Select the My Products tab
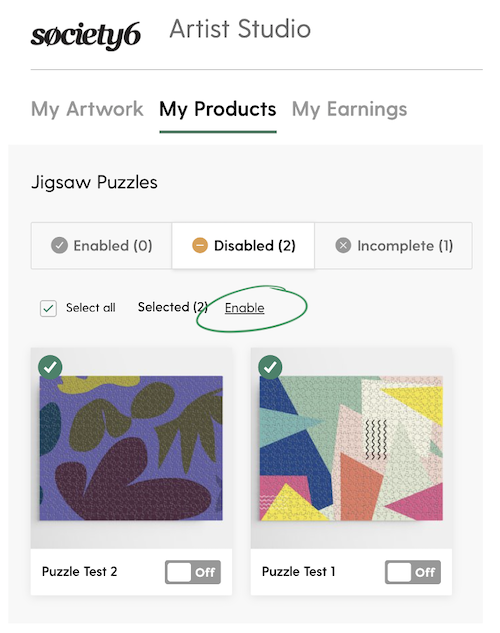Viewport: 500px width, 633px height. (218, 110)
